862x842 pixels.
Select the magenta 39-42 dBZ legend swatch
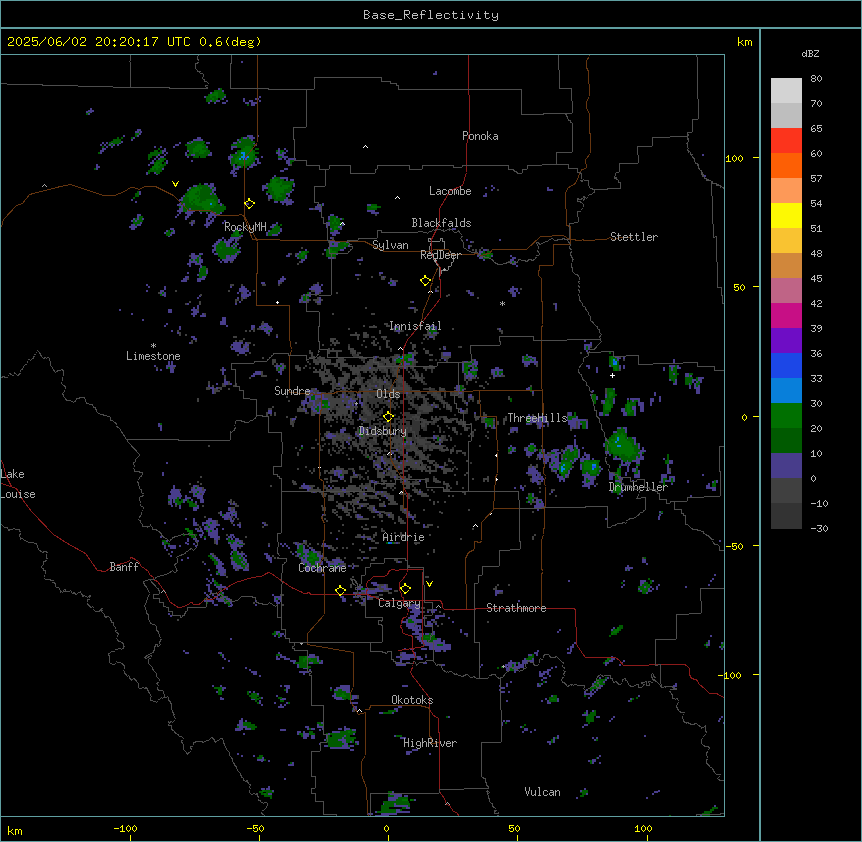(x=786, y=315)
